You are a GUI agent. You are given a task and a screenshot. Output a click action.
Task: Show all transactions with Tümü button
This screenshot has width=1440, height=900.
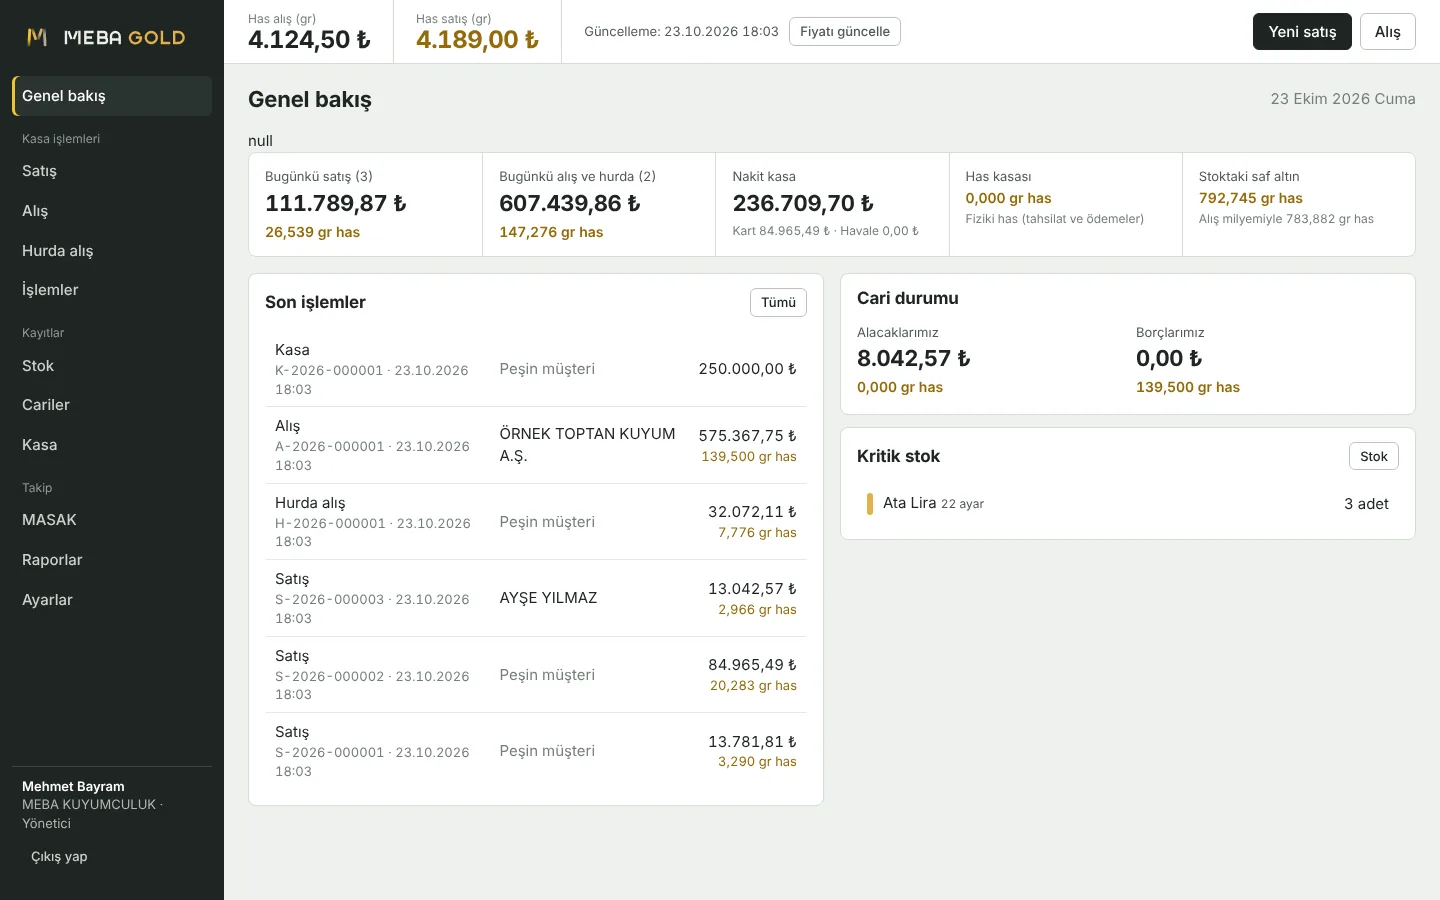pyautogui.click(x=778, y=303)
